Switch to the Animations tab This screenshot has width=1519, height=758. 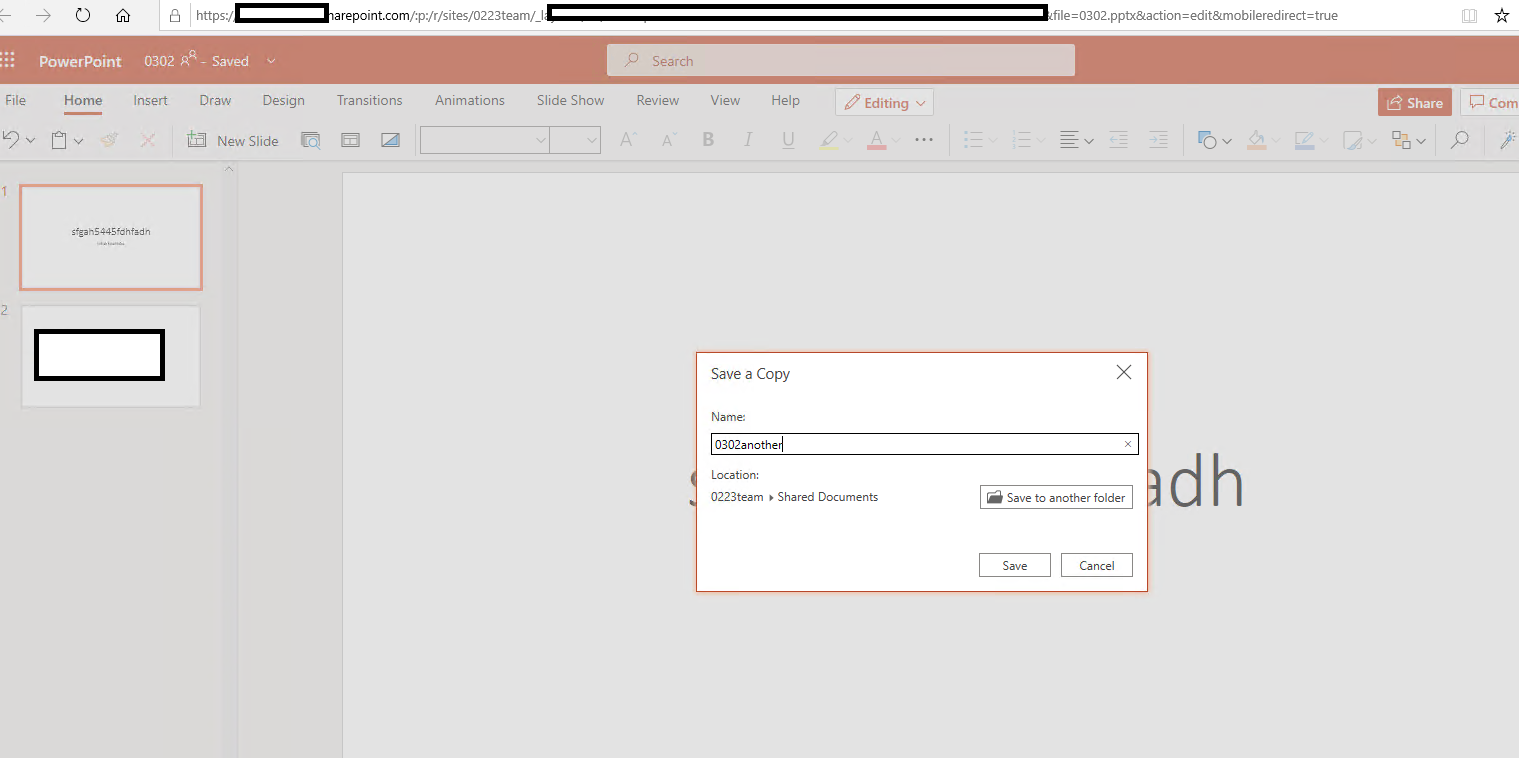(x=469, y=100)
